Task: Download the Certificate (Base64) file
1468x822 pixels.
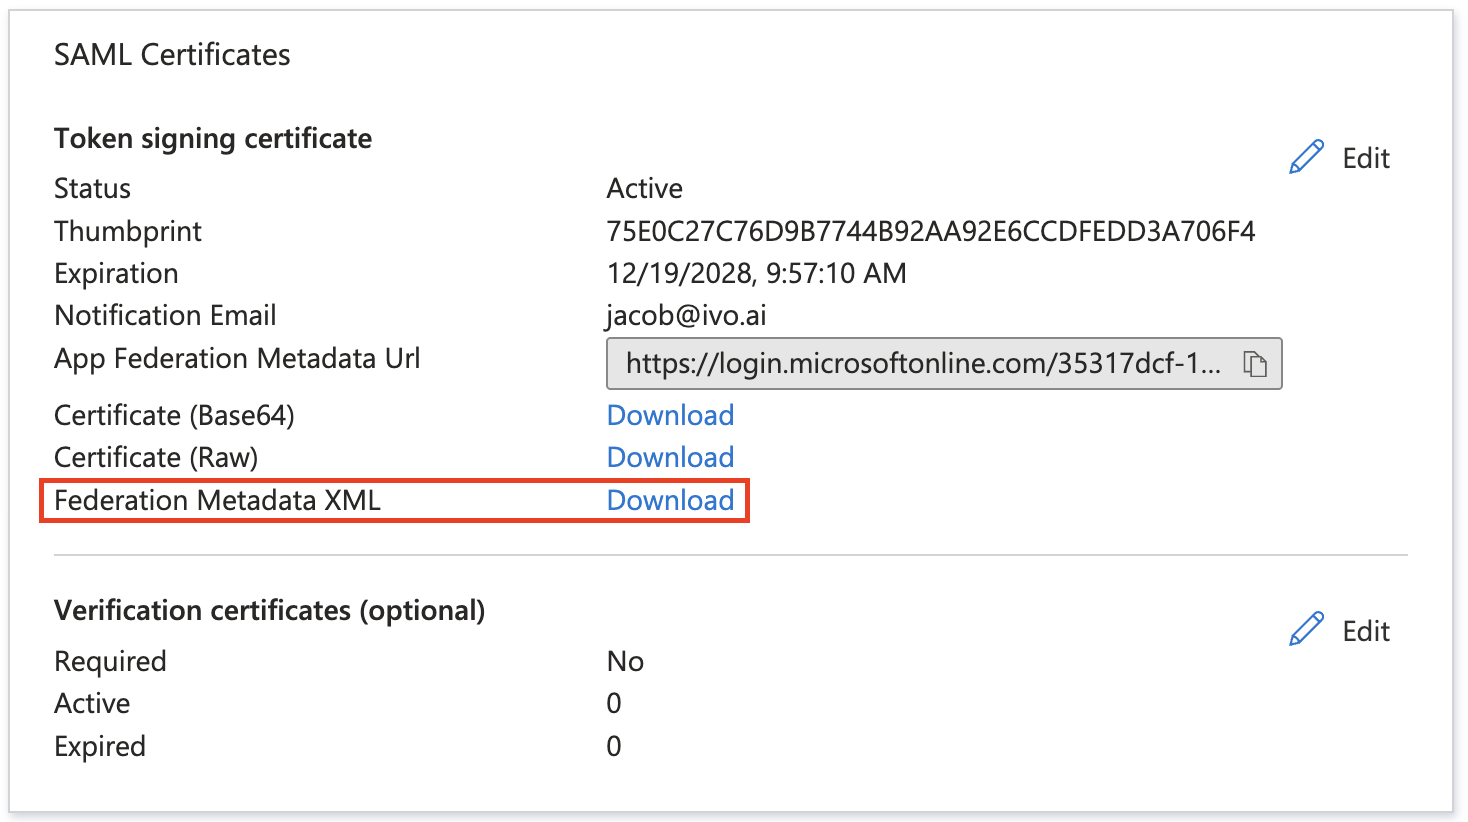Action: 670,414
